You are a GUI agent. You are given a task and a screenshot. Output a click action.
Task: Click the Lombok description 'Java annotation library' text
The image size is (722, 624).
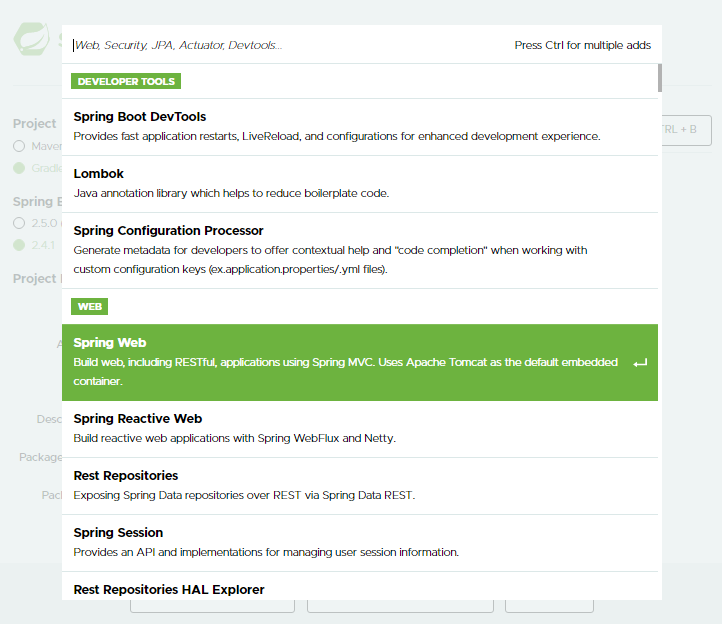point(231,193)
